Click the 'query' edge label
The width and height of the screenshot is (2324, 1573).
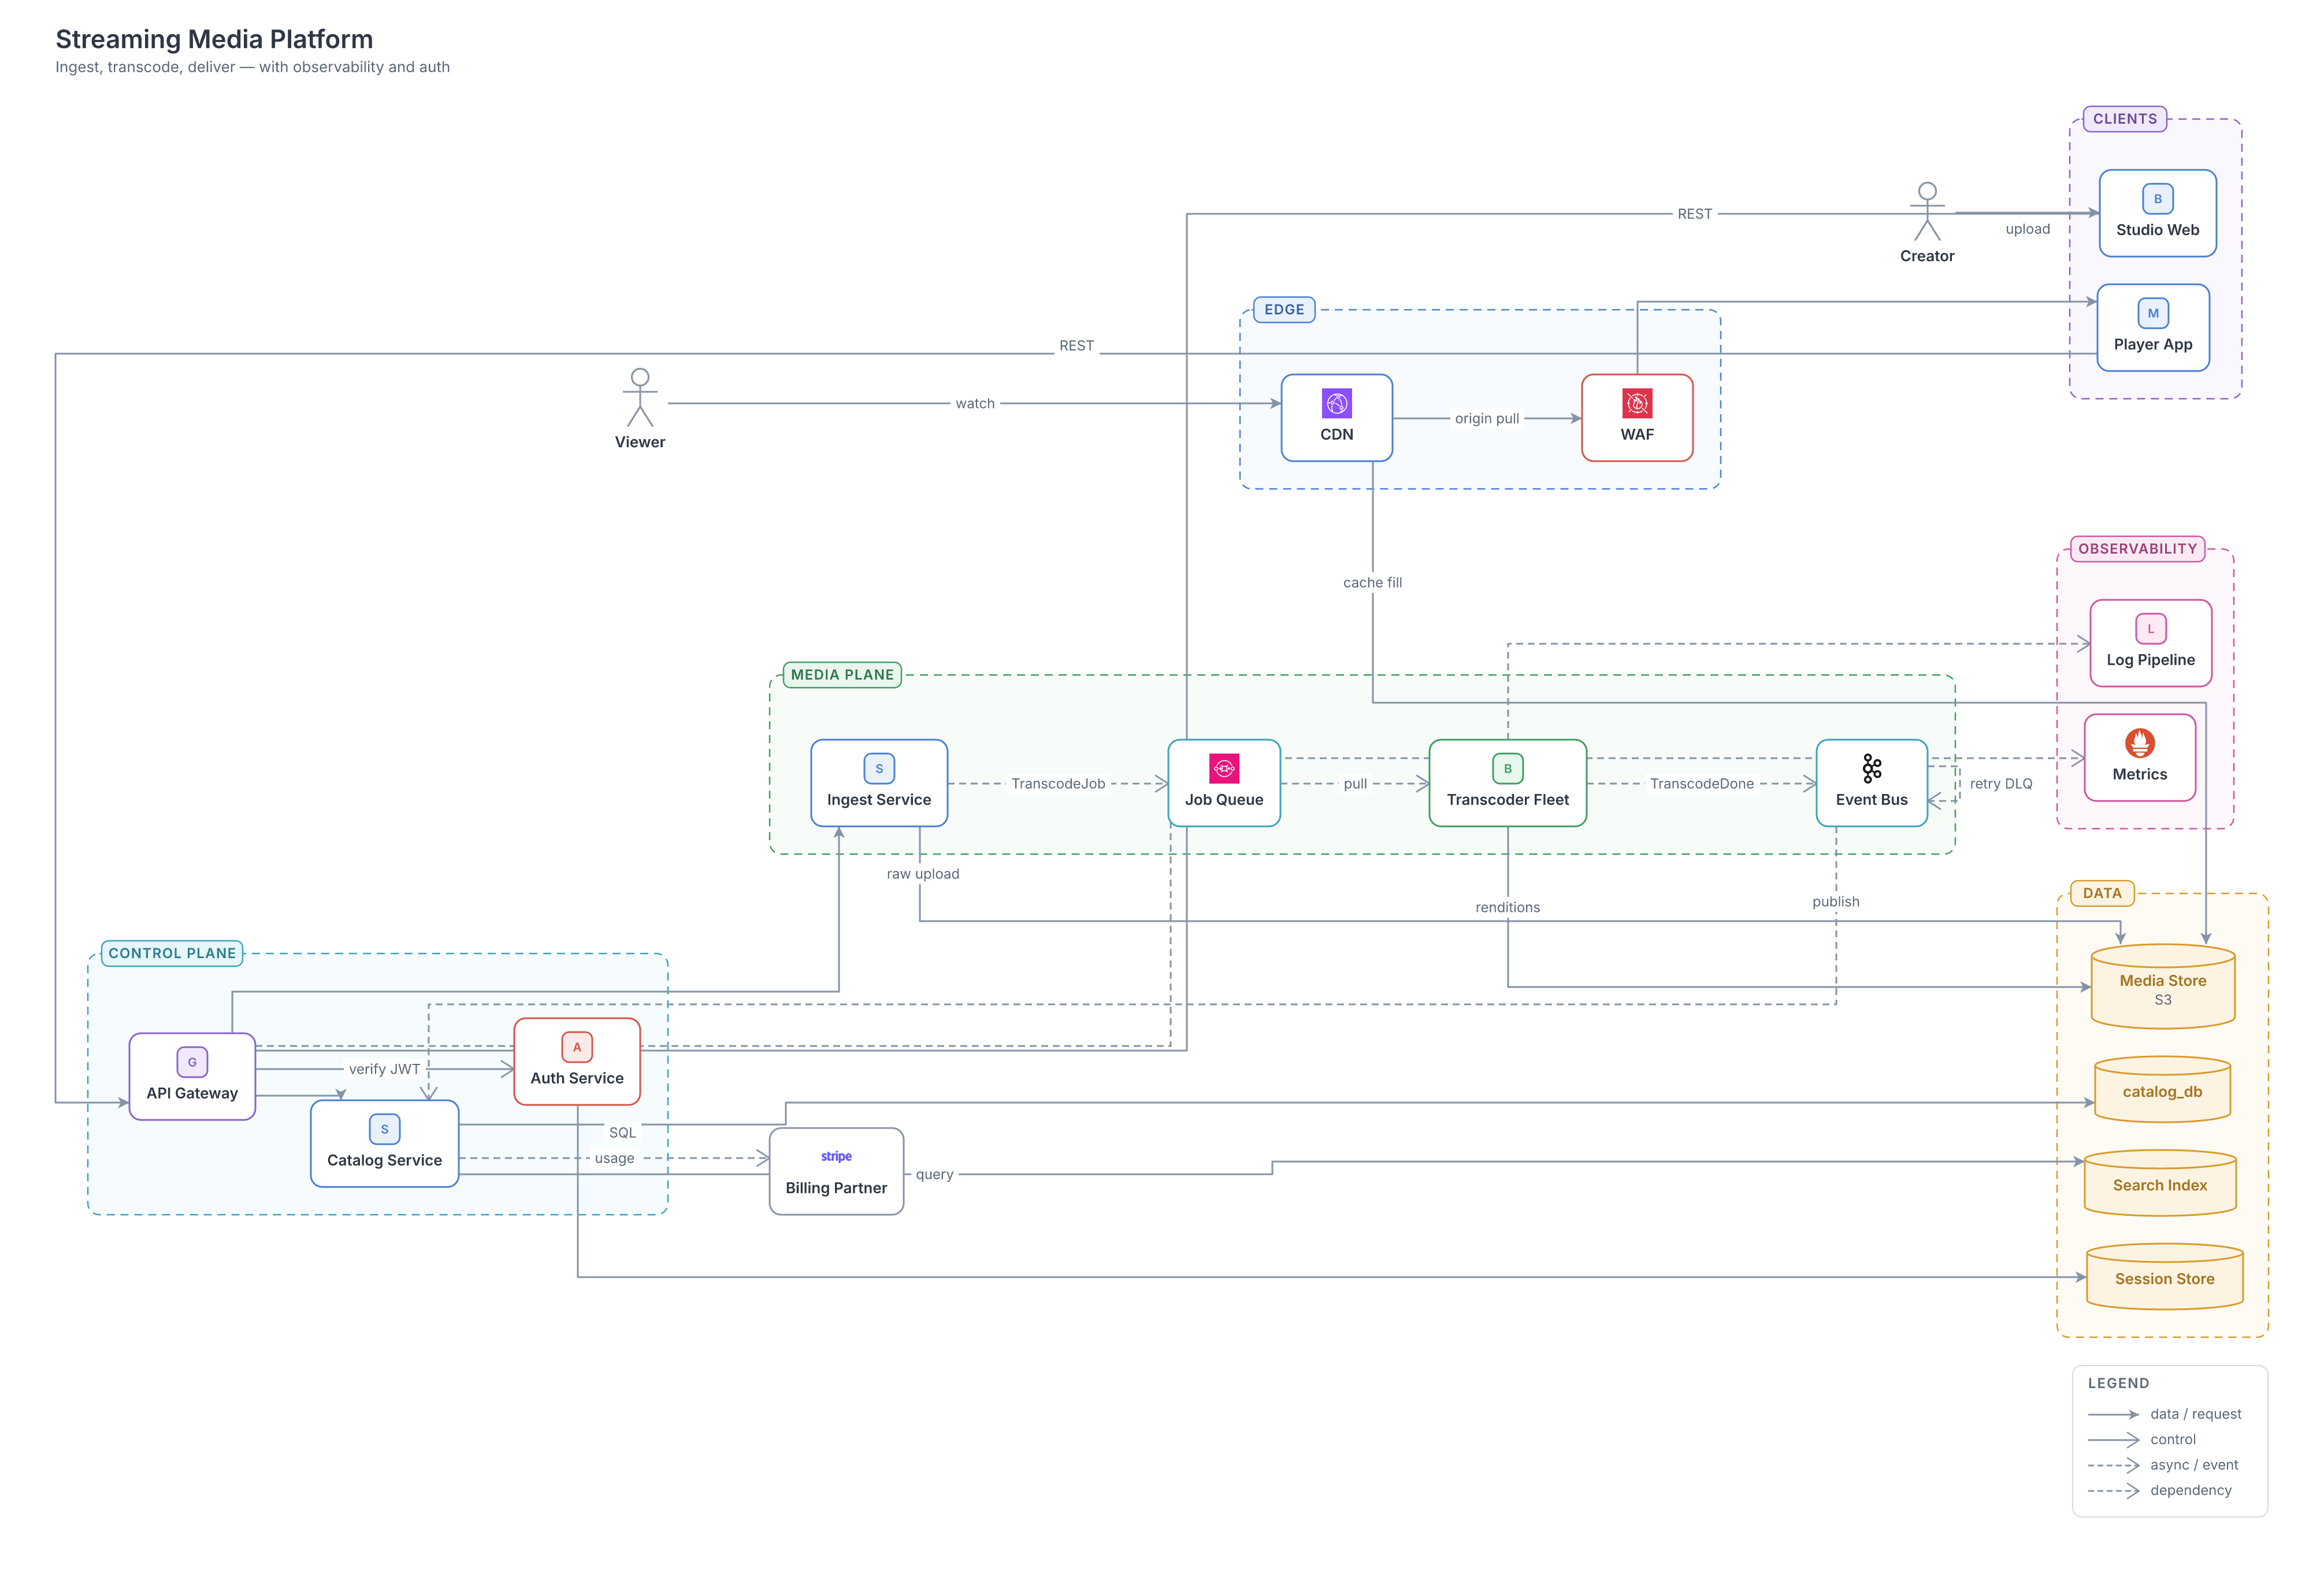pyautogui.click(x=934, y=1175)
